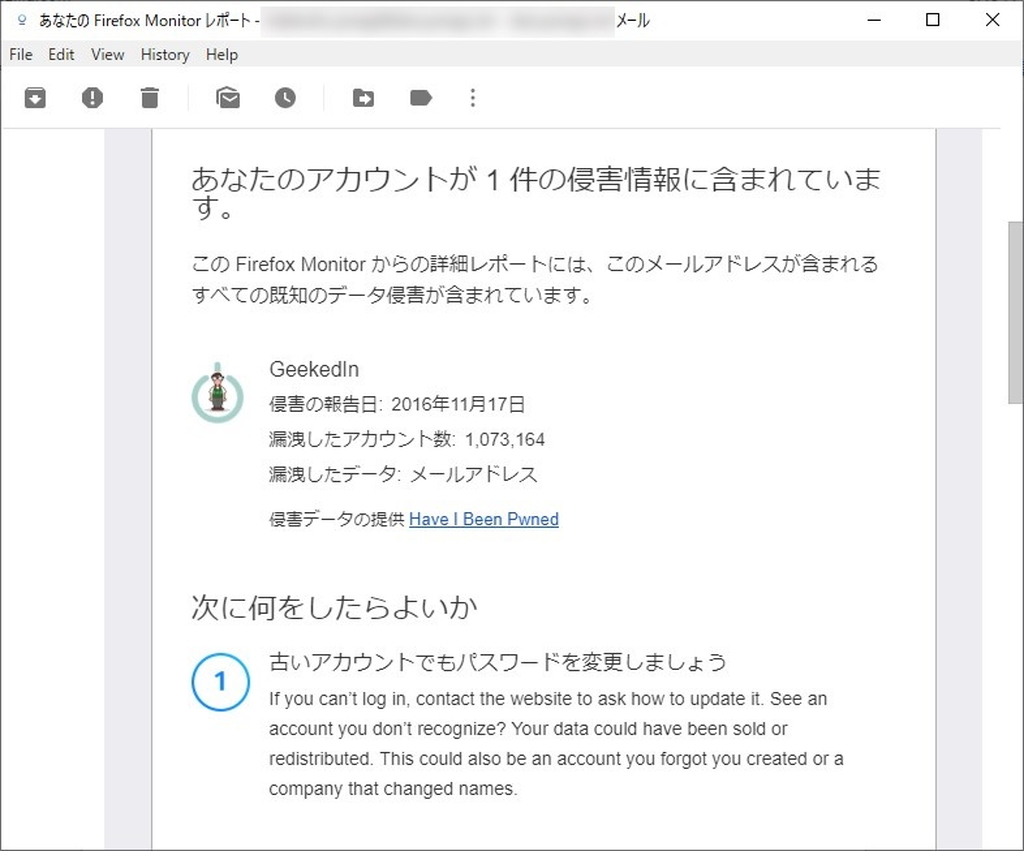The image size is (1024, 851).
Task: Mark the email as unread
Action: 228,97
